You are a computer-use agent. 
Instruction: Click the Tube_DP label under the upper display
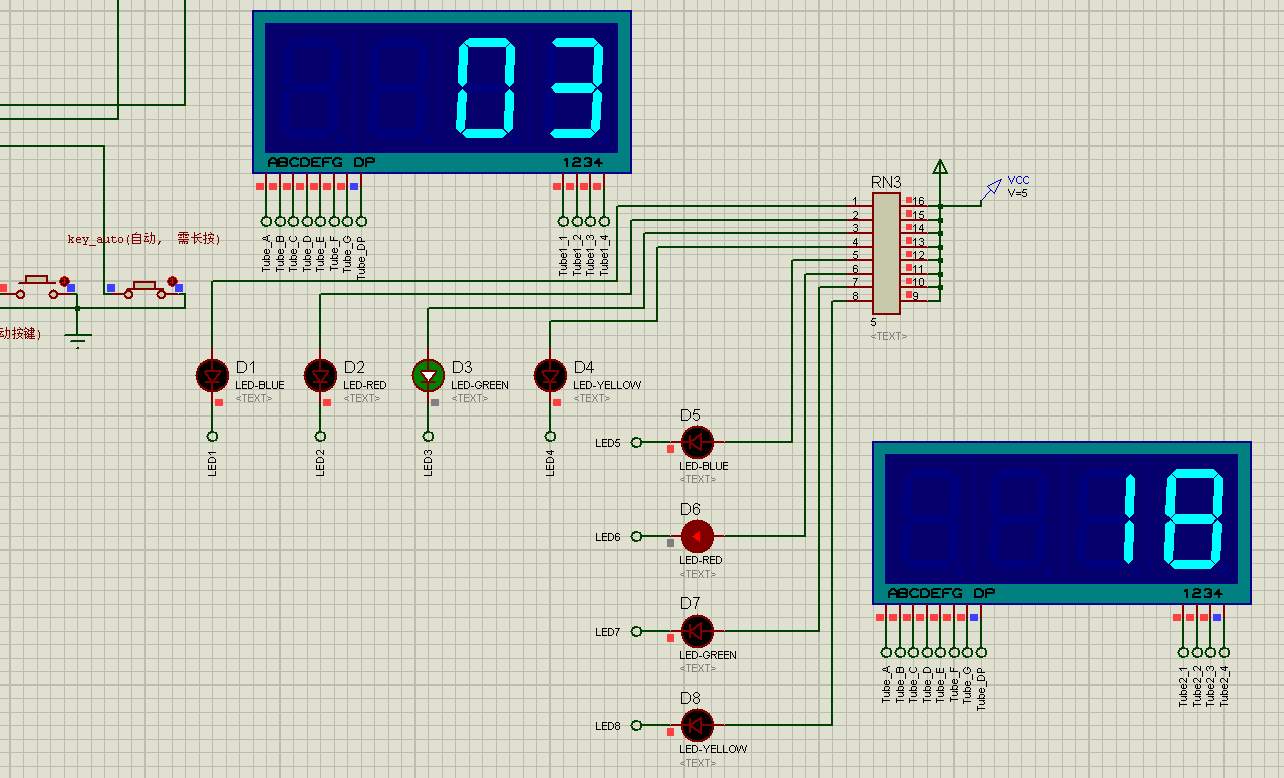coord(361,256)
